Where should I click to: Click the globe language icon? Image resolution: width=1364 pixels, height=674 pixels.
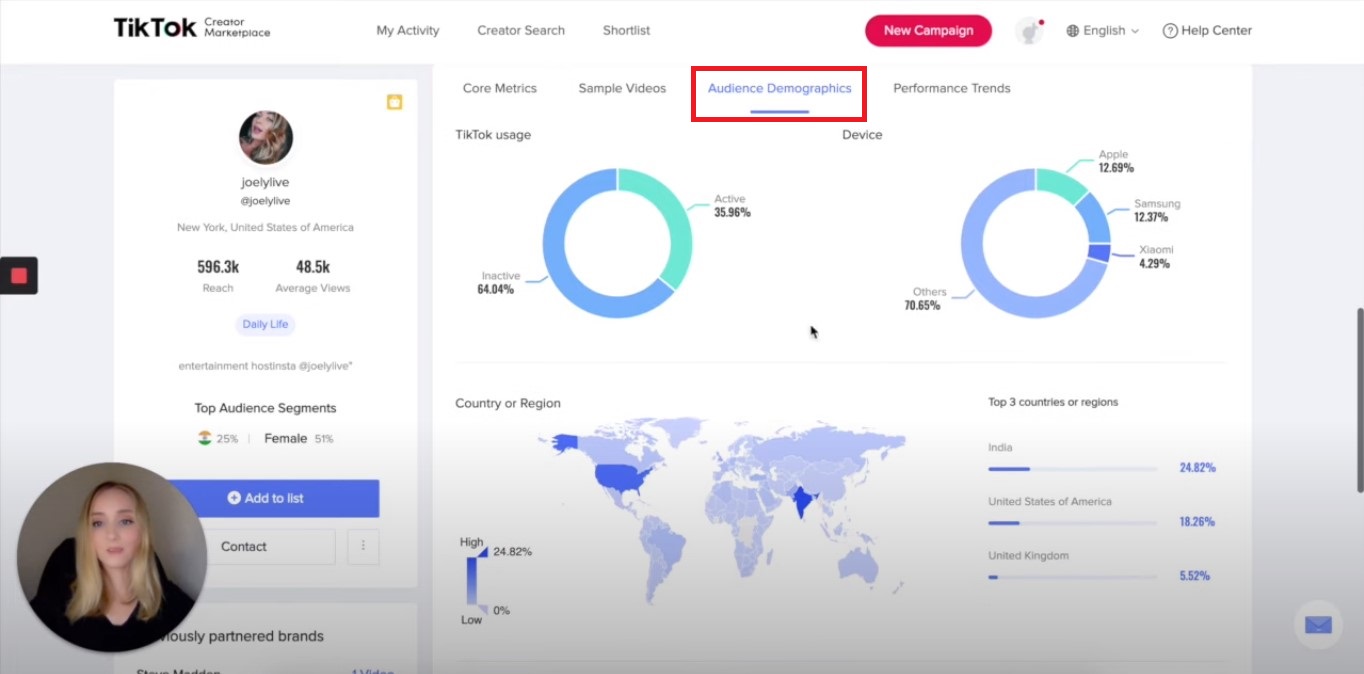coord(1073,31)
